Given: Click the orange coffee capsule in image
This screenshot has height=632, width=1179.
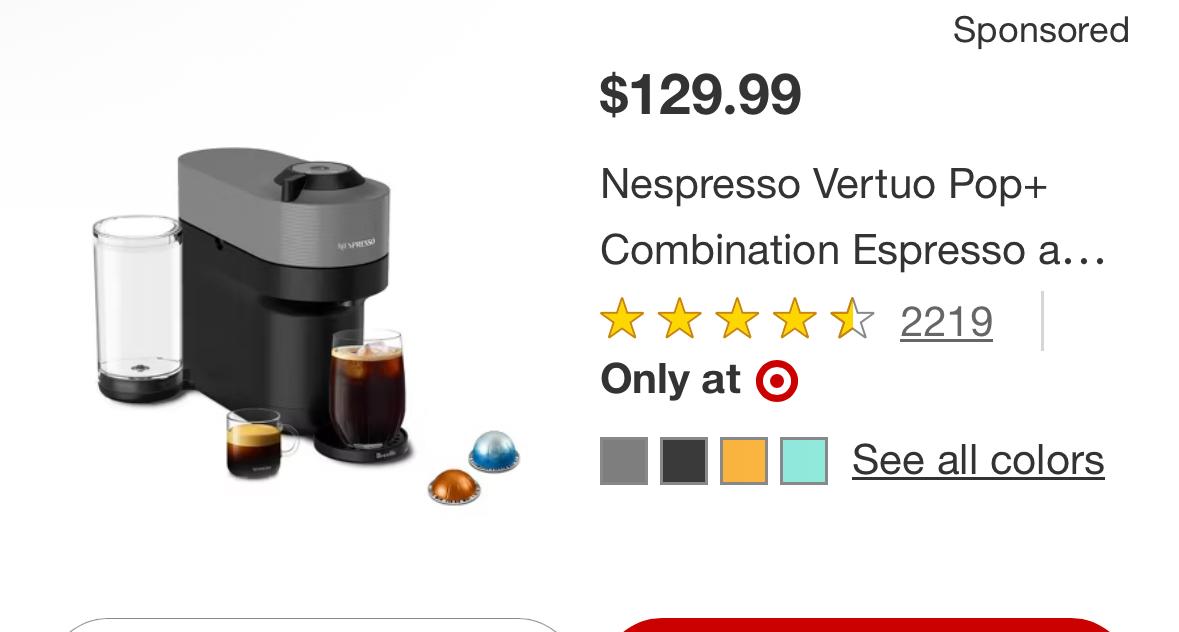Looking at the screenshot, I should (454, 487).
